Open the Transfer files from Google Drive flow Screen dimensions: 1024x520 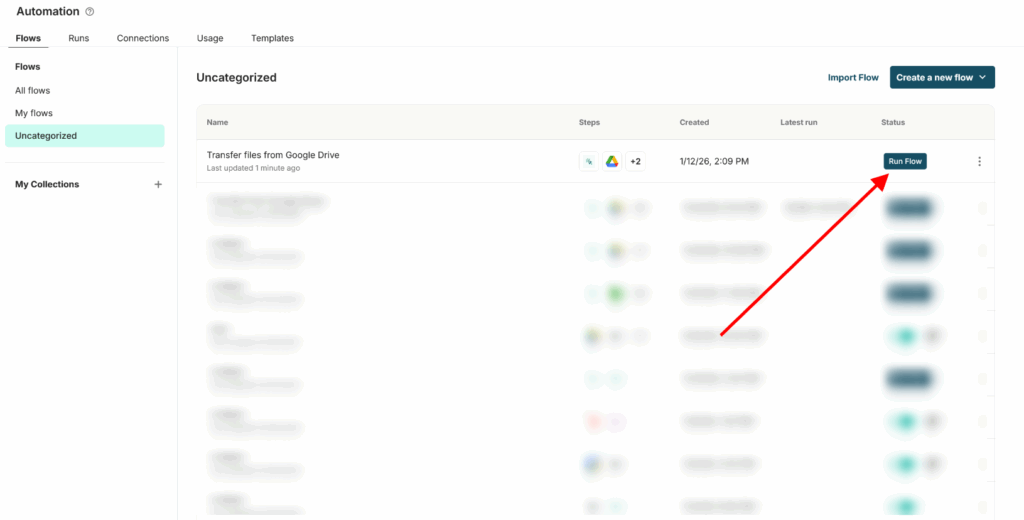click(273, 155)
